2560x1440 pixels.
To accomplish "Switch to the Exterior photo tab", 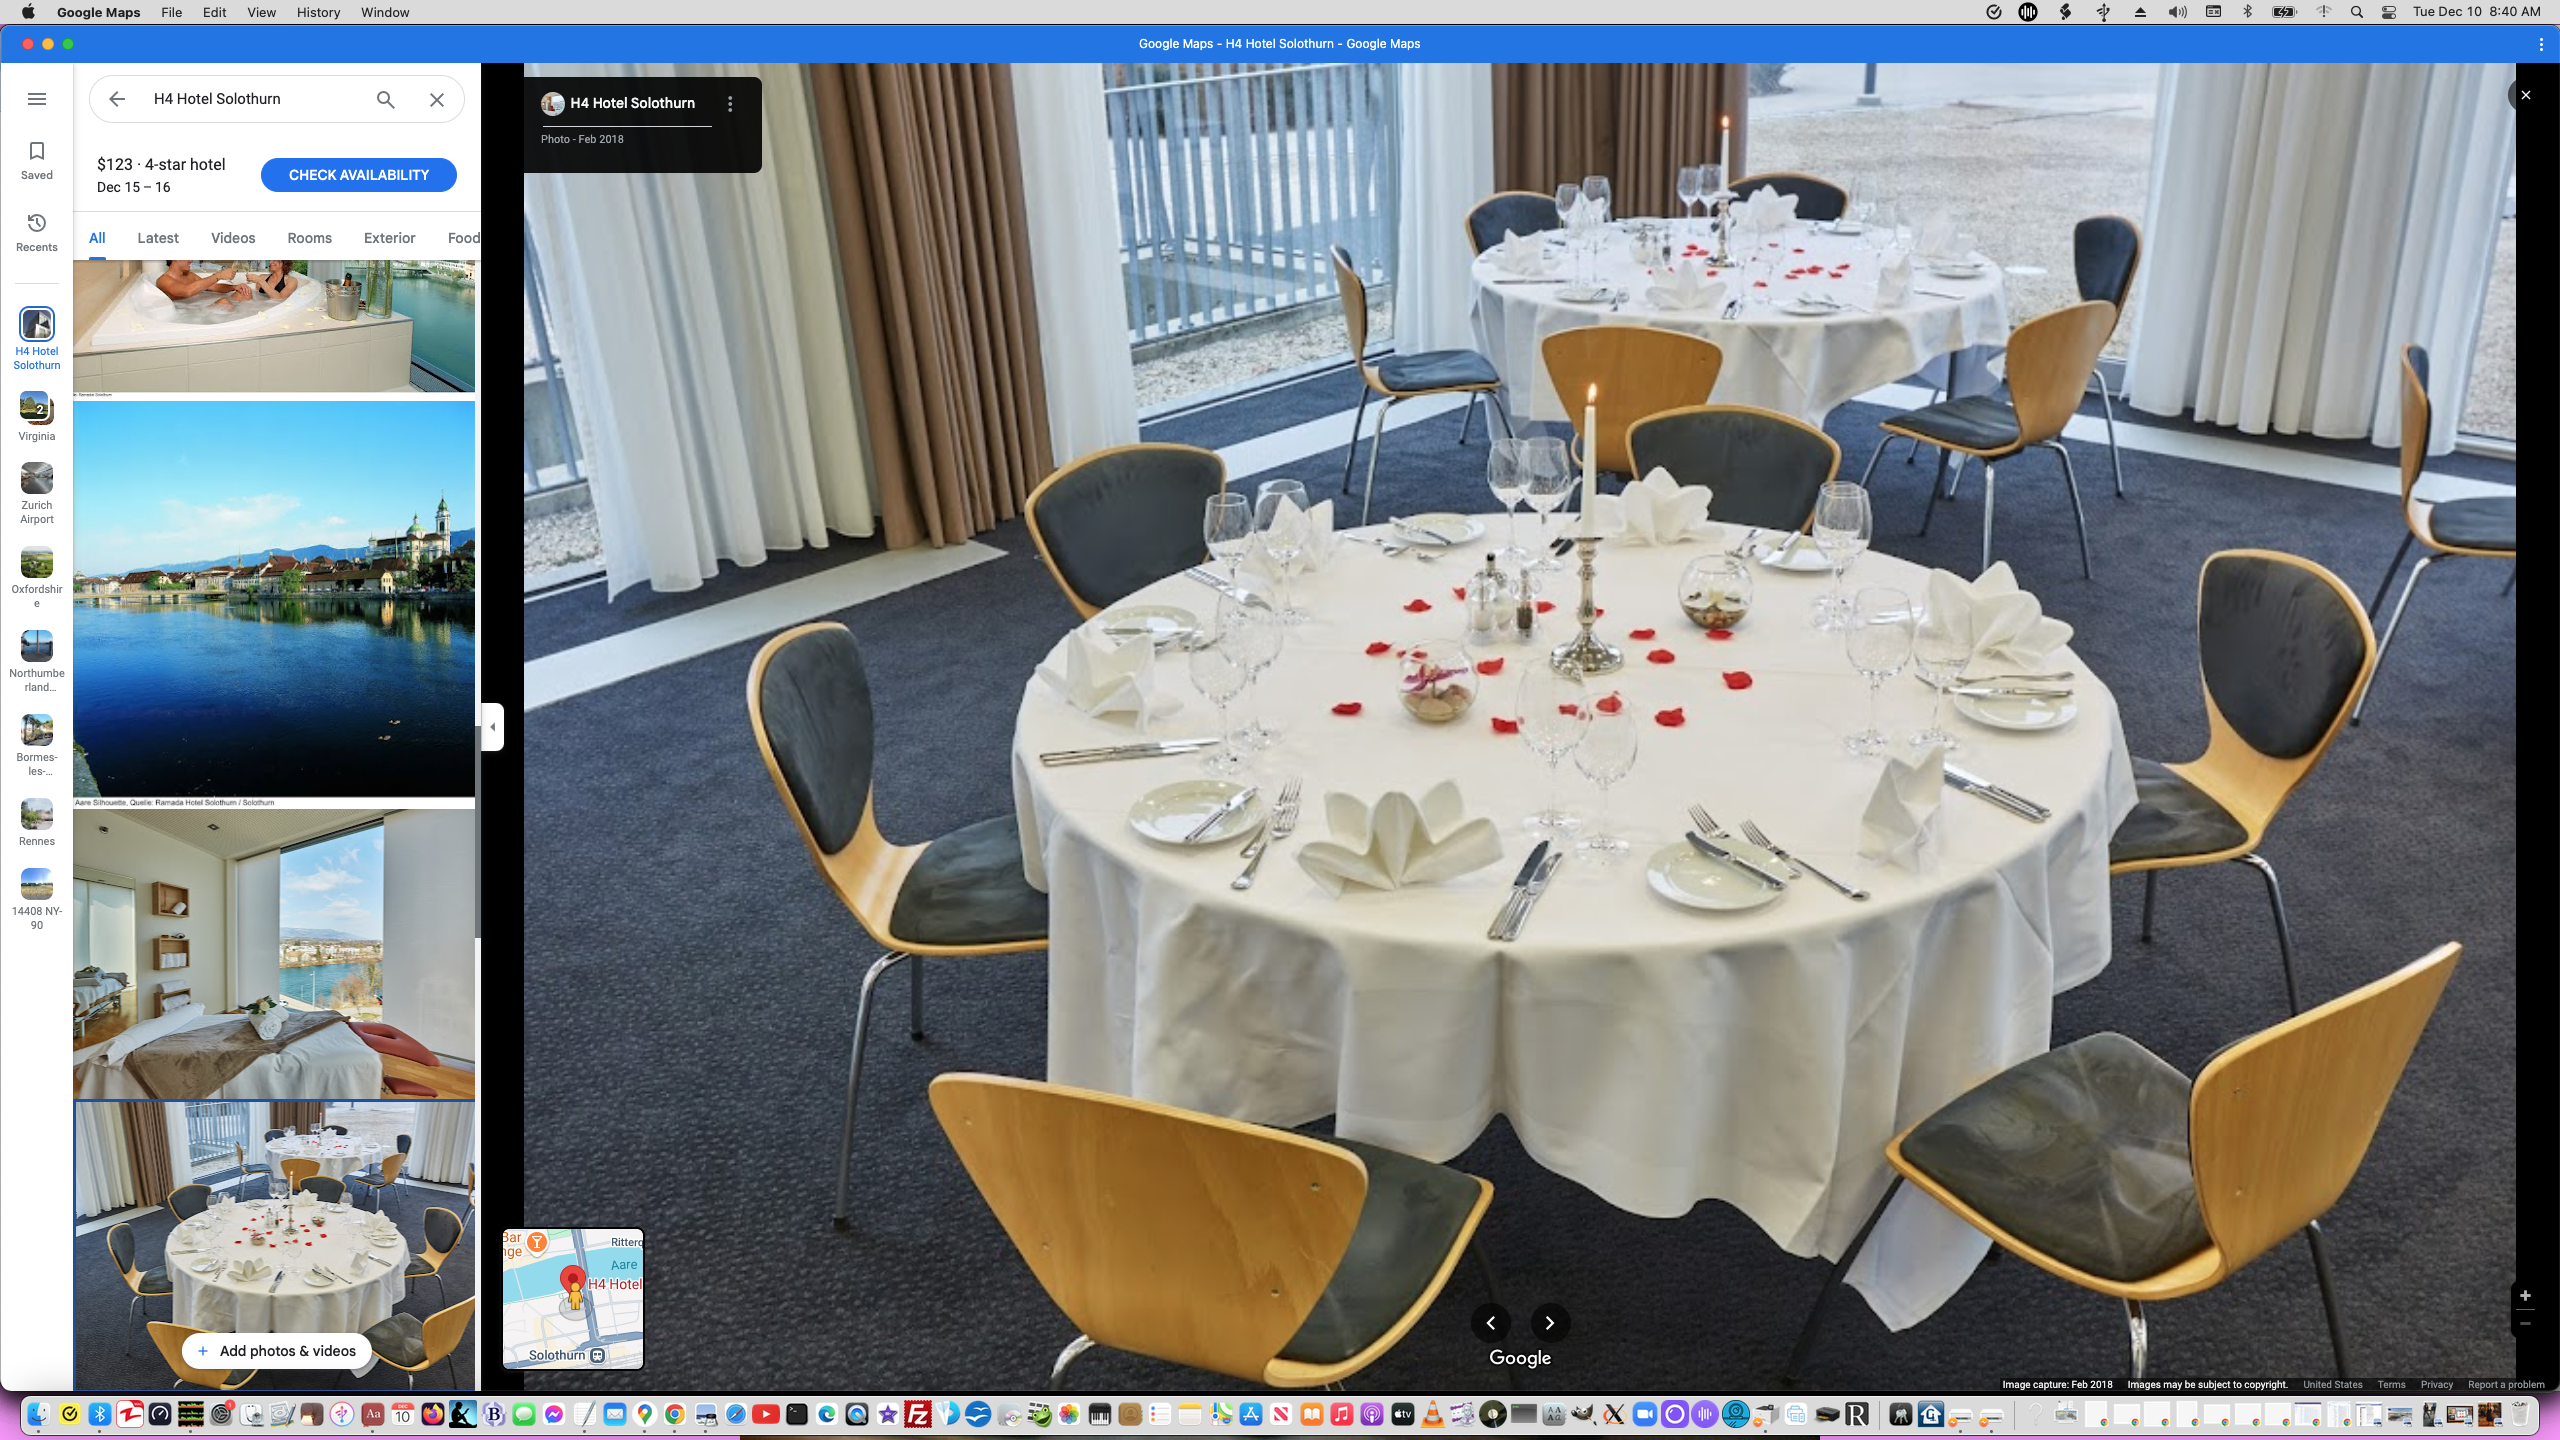I will (389, 238).
